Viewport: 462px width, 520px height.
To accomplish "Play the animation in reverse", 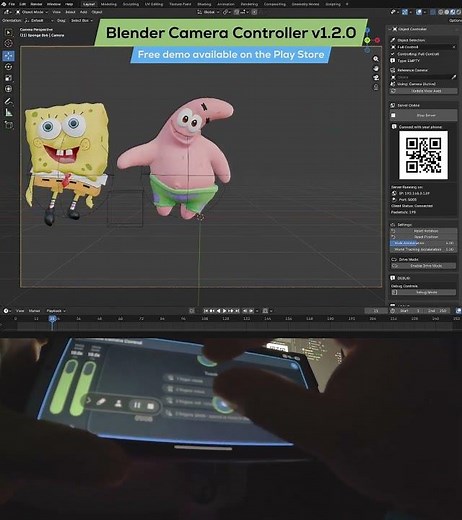I will (x=219, y=311).
